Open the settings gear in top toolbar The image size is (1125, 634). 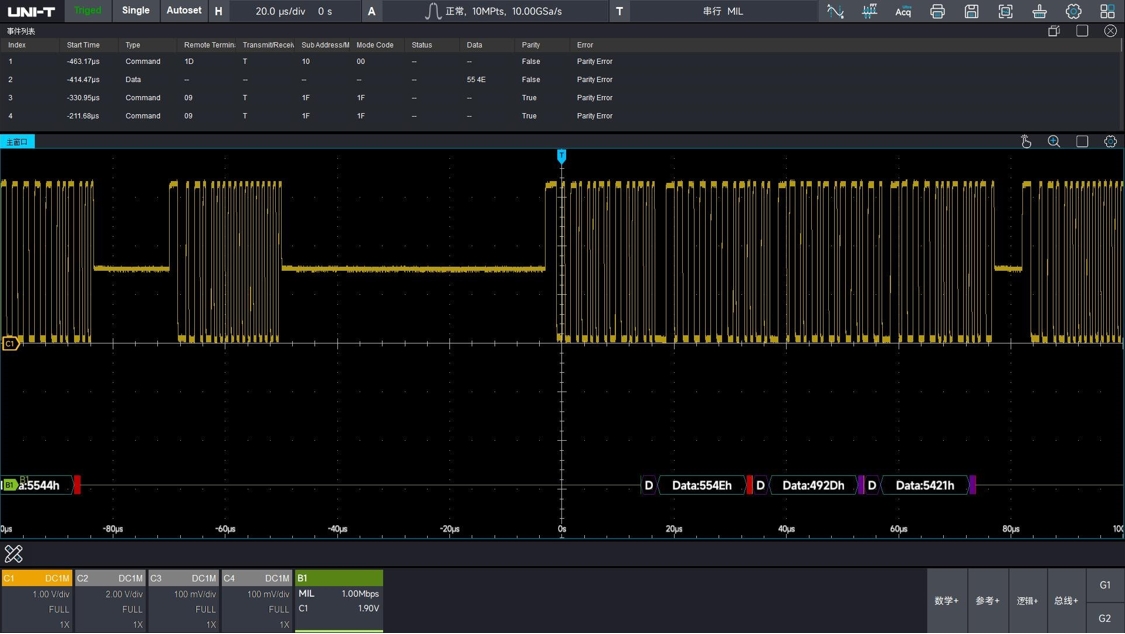coord(1073,11)
